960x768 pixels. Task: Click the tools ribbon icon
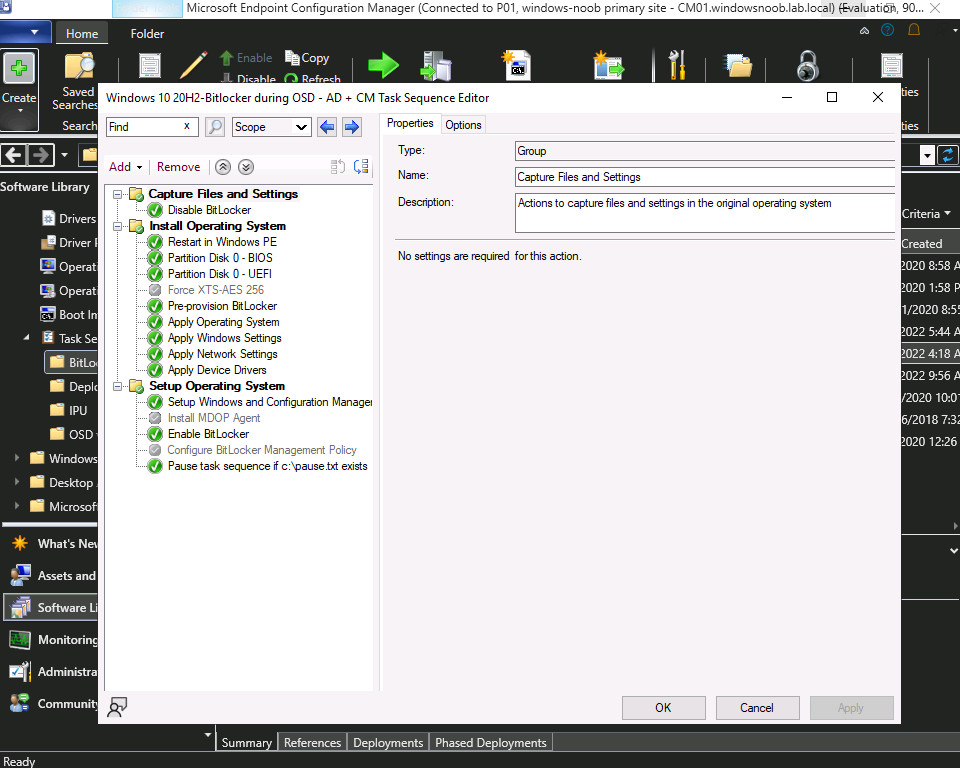point(677,65)
